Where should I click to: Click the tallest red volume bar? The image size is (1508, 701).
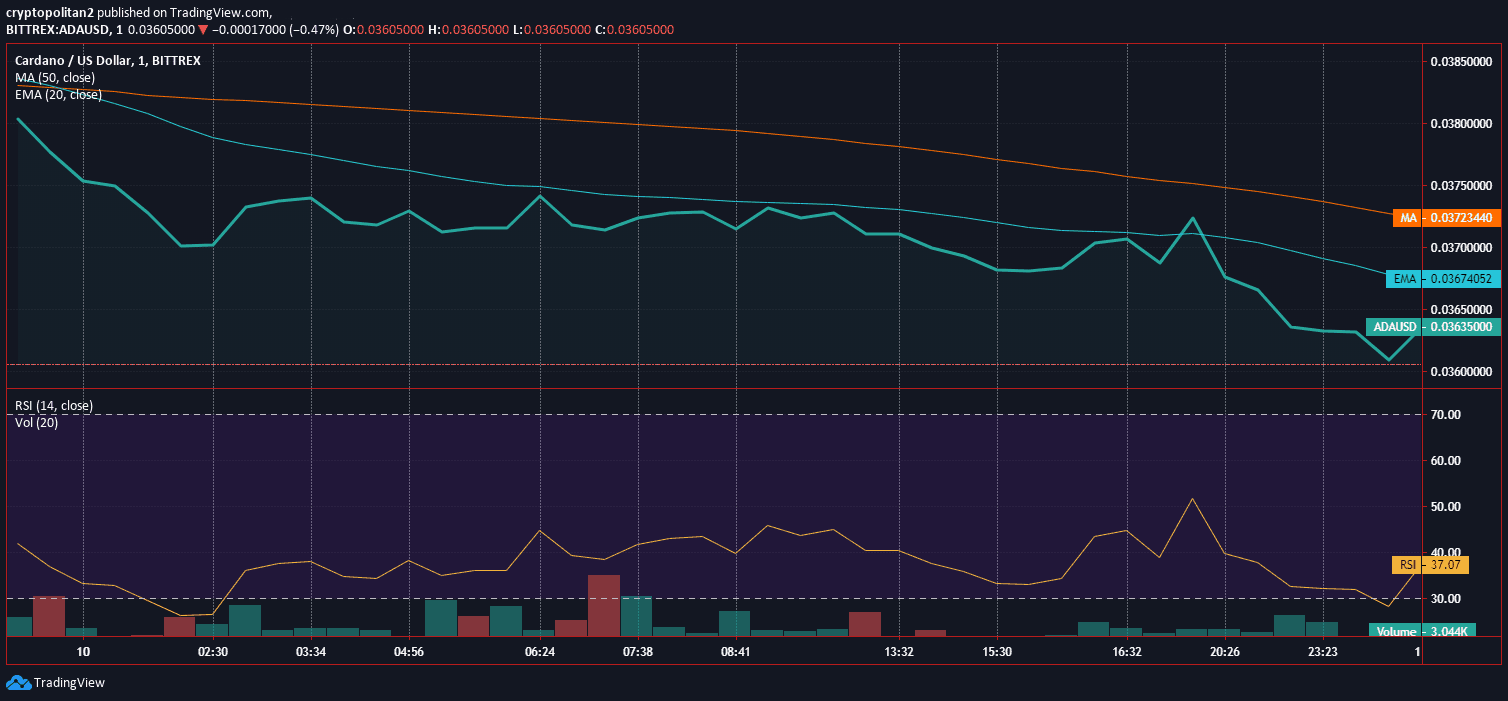click(x=603, y=605)
